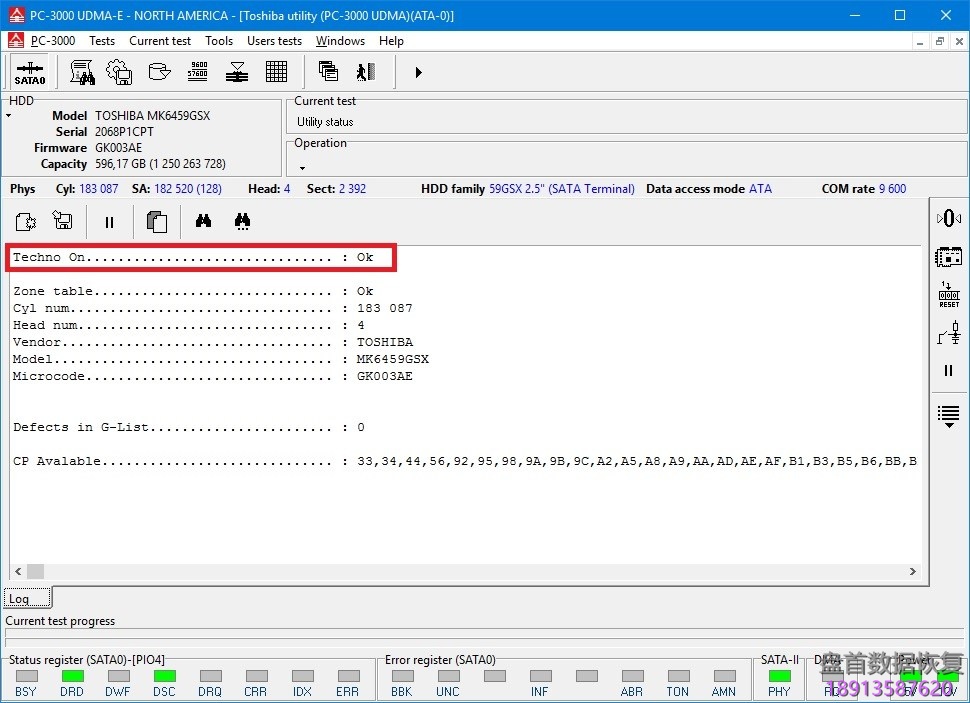The width and height of the screenshot is (970, 703).
Task: Click the horizontal scrollbar right arrow
Action: click(912, 572)
